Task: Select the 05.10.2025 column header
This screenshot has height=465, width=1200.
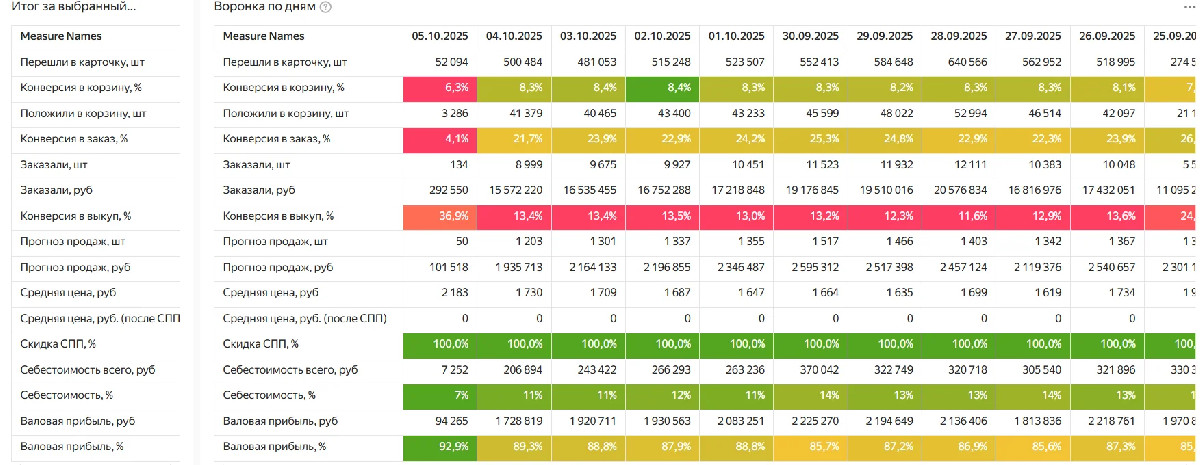Action: (x=440, y=36)
